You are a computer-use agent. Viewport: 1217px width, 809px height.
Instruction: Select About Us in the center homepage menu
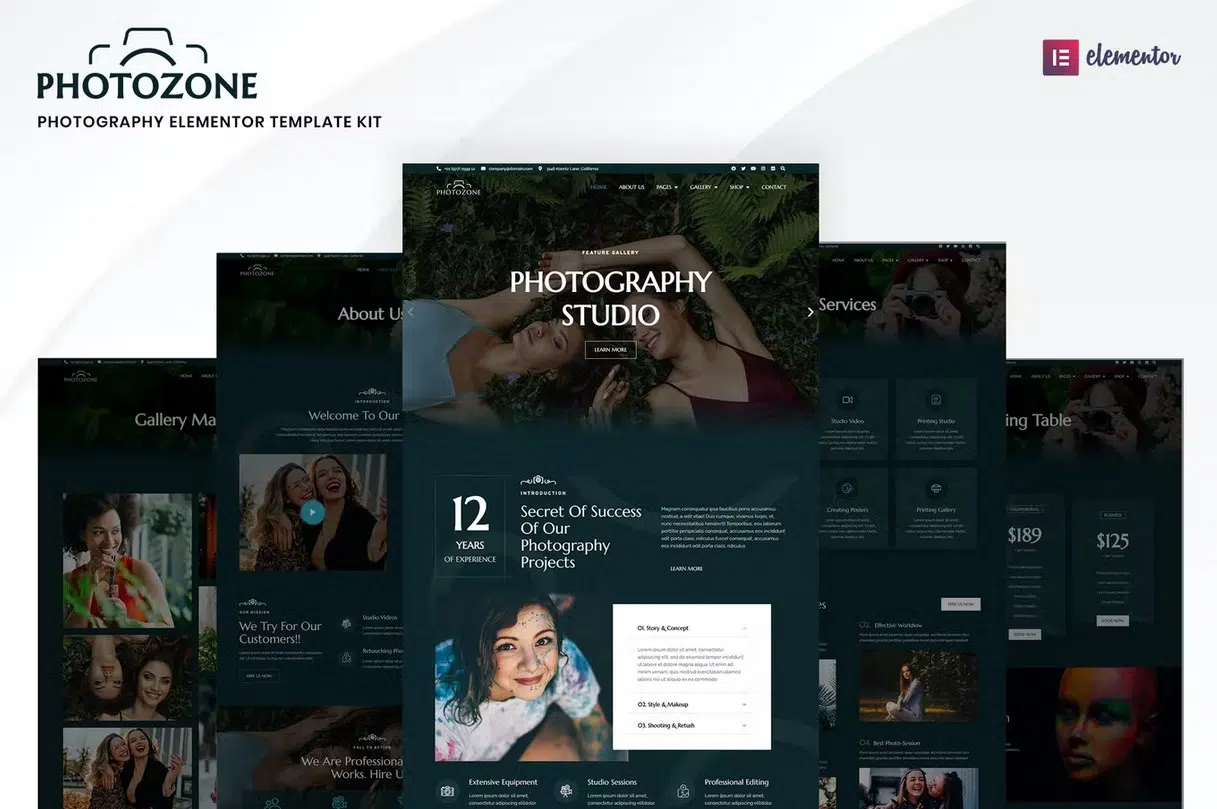[x=631, y=187]
